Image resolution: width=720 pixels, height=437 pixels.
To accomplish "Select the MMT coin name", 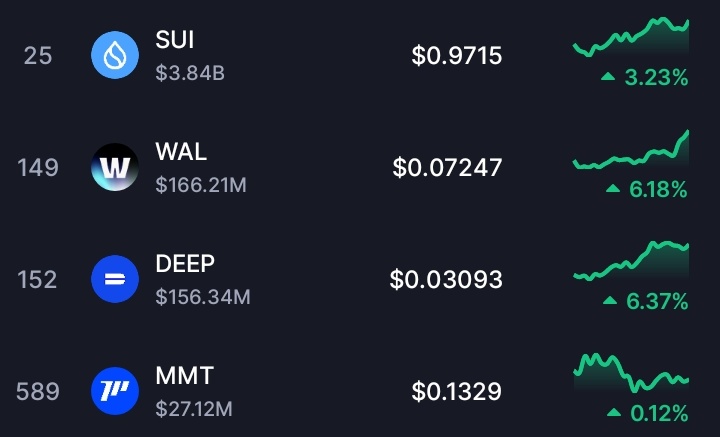I will [184, 376].
